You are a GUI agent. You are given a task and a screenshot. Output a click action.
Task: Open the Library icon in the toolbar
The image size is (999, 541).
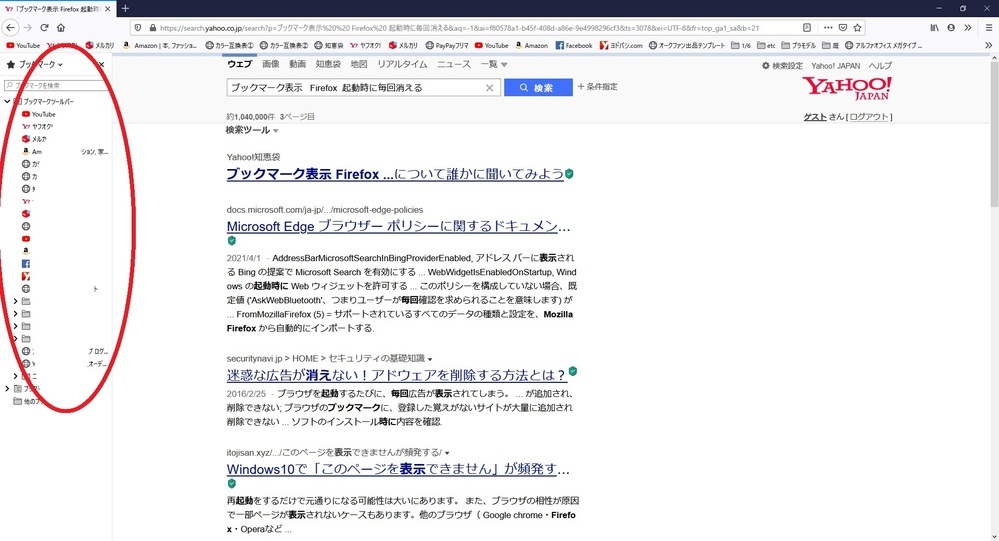[934, 28]
